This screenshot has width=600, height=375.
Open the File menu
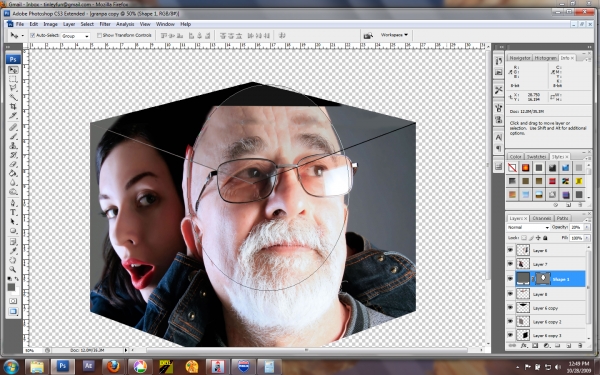20,24
